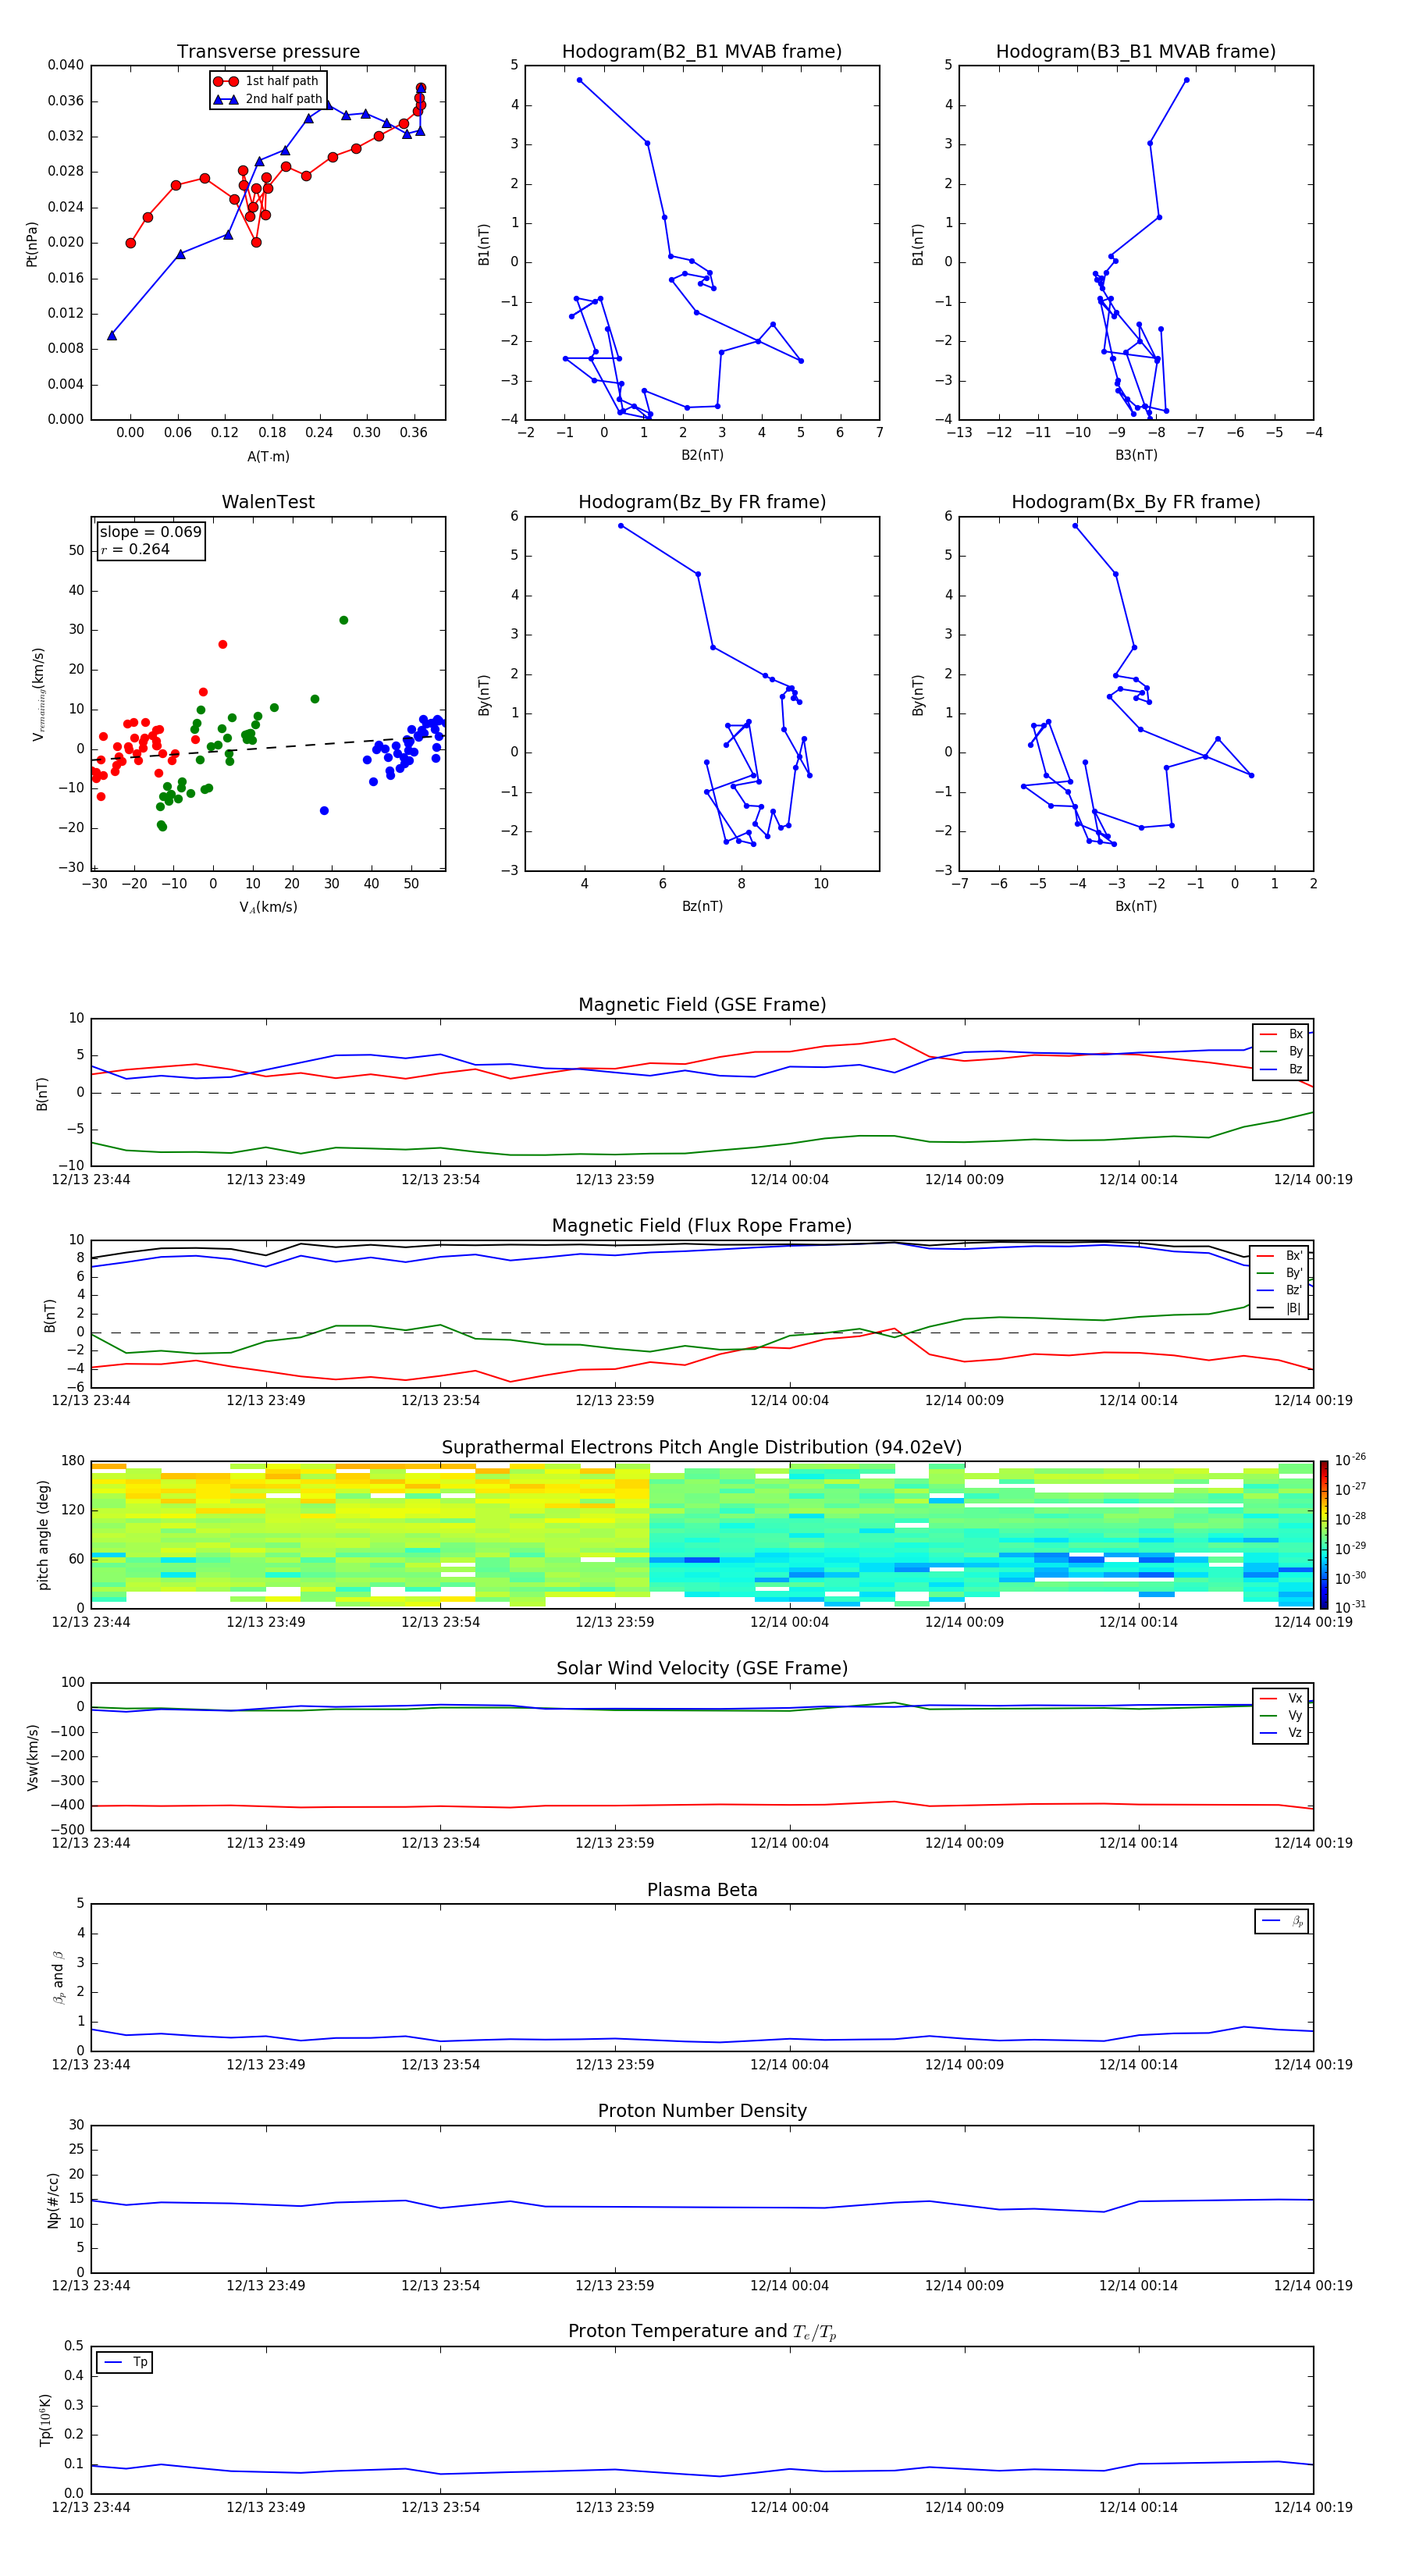The height and width of the screenshot is (2576, 1405).
Task: Click the "B3(nT)" x-axis label
Action: click(1136, 455)
